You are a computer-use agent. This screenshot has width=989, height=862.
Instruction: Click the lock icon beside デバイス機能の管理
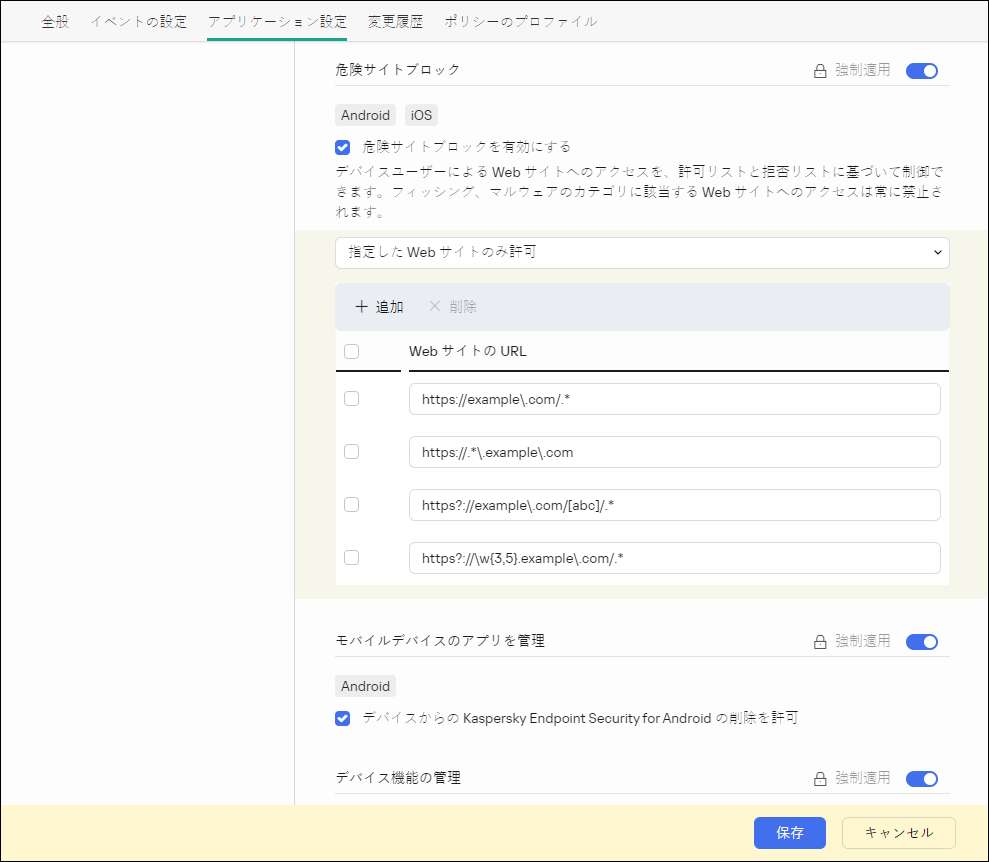pos(820,779)
